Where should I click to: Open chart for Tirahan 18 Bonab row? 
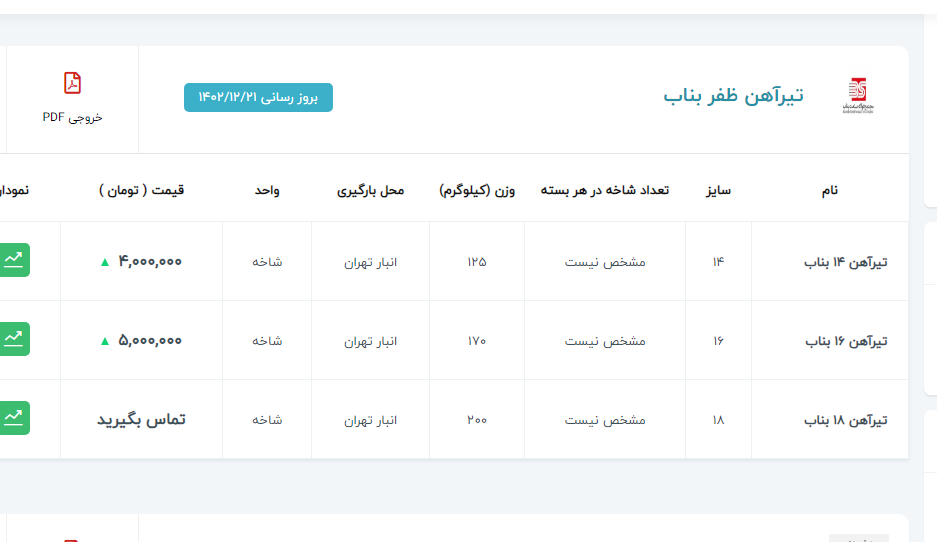click(x=14, y=417)
